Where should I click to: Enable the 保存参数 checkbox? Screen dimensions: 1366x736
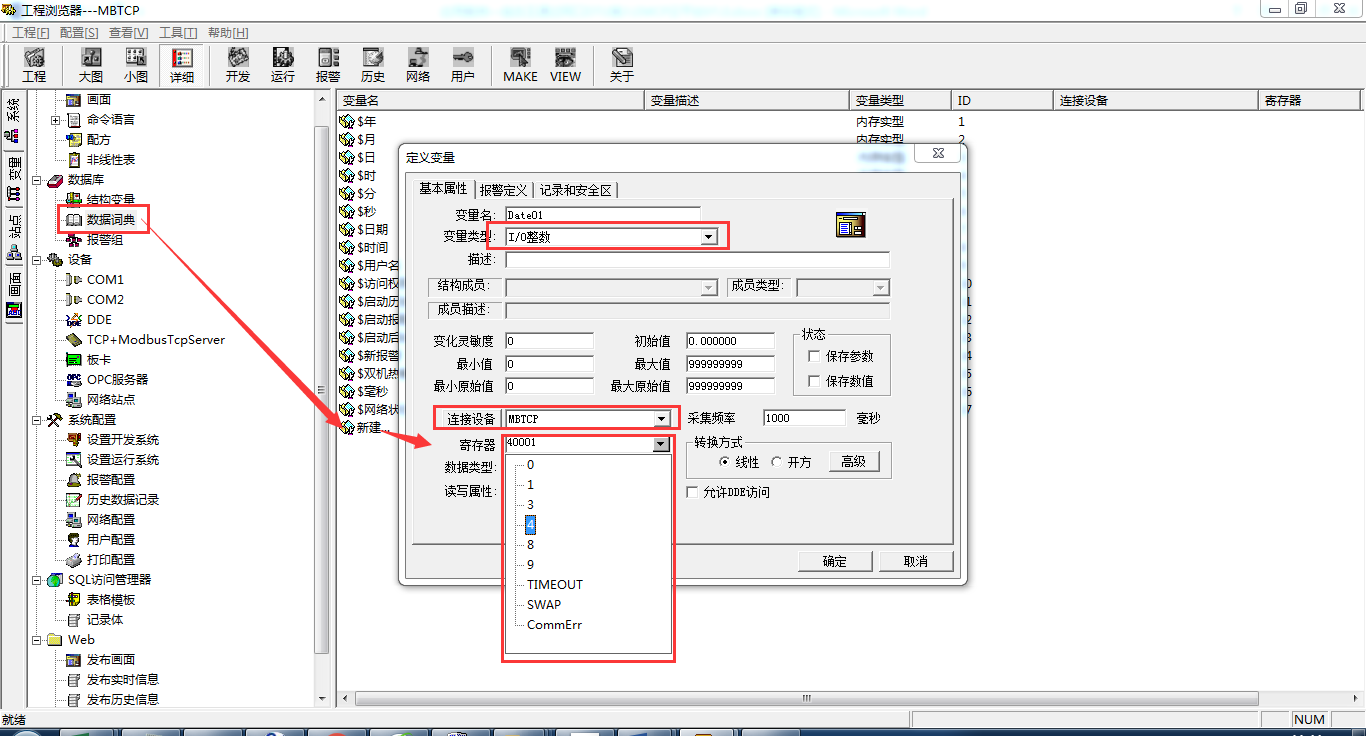(x=815, y=356)
